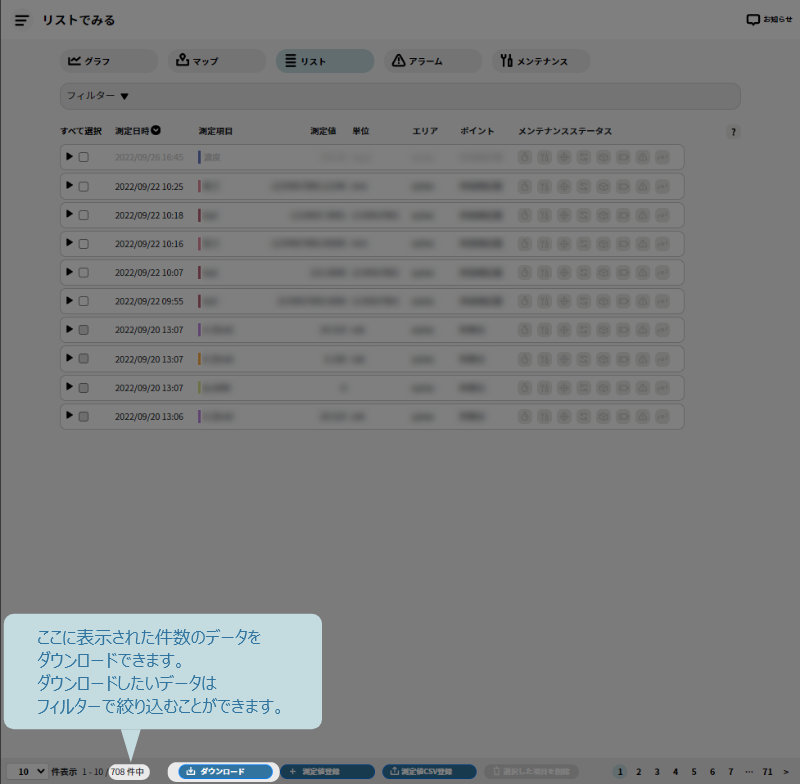Image resolution: width=800 pixels, height=784 pixels.
Task: Click warning triangle icon in 2022/09/20 13:06 row
Action: pyautogui.click(x=643, y=416)
